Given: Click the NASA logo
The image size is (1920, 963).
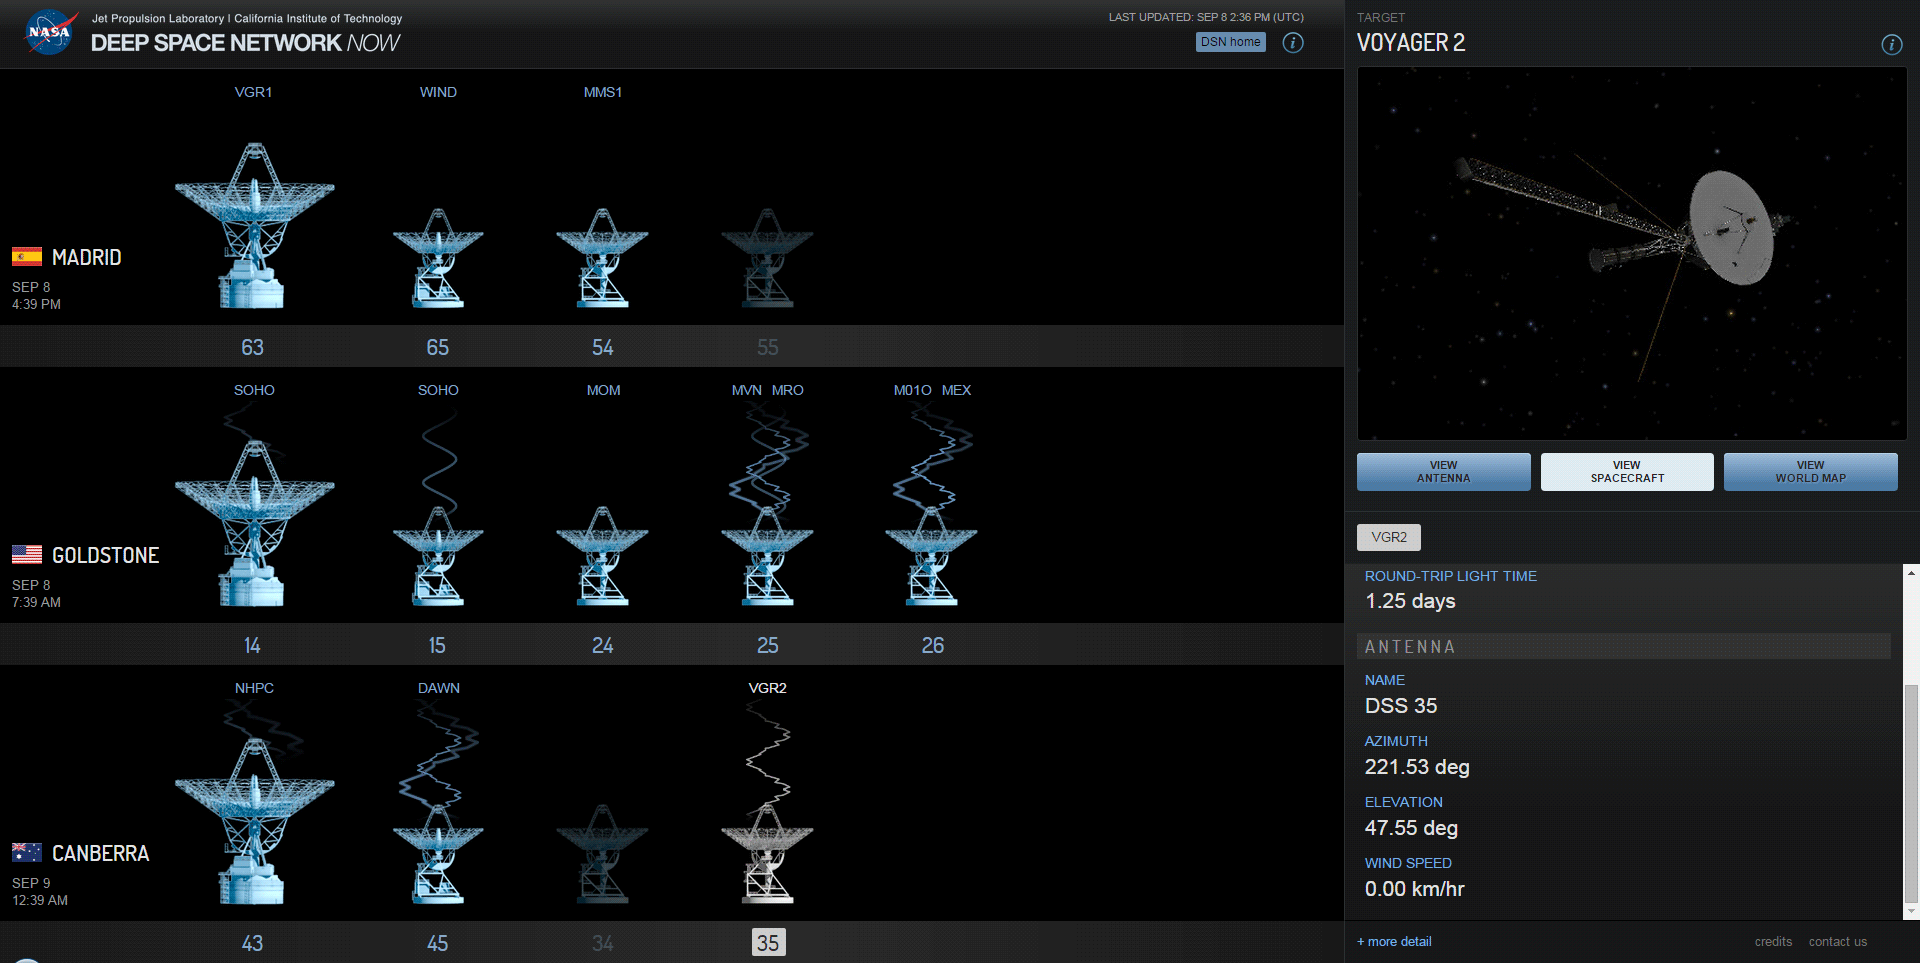Looking at the screenshot, I should tap(50, 32).
